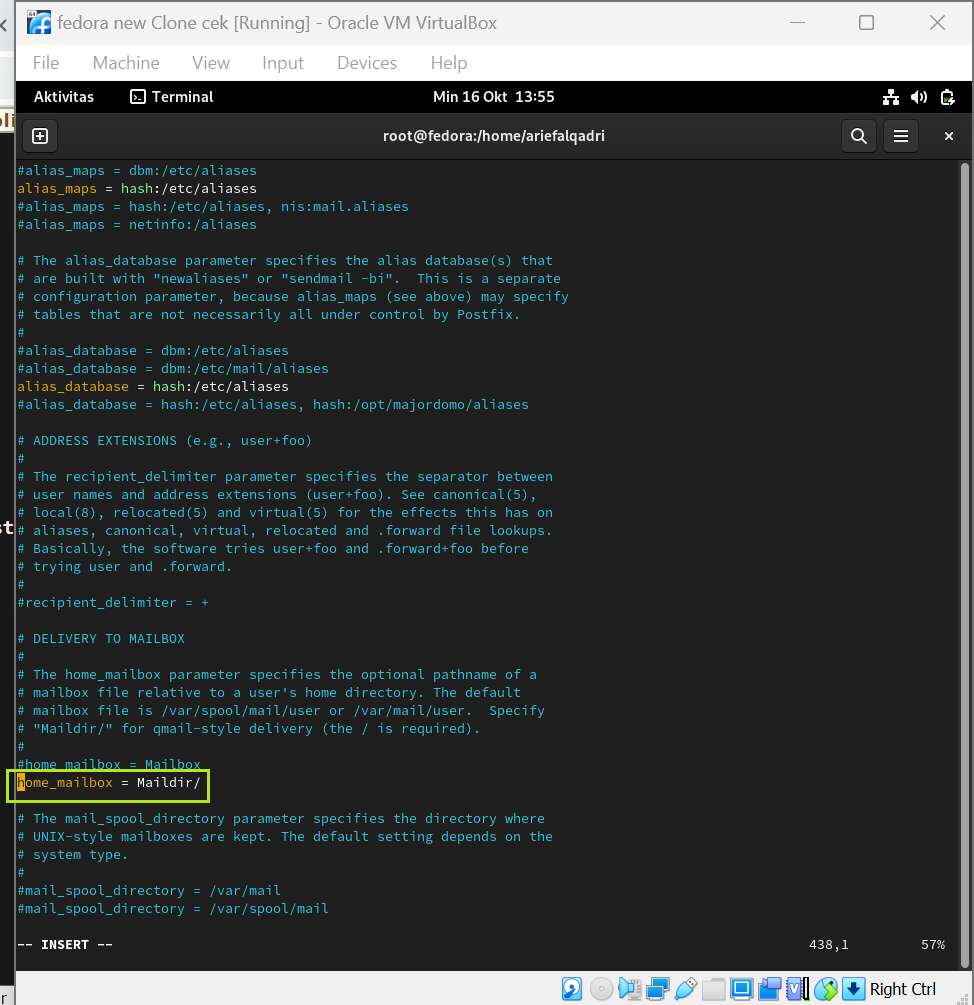Click the '# system type.' comment line
Screen dimensions: 974x1005
73,855
